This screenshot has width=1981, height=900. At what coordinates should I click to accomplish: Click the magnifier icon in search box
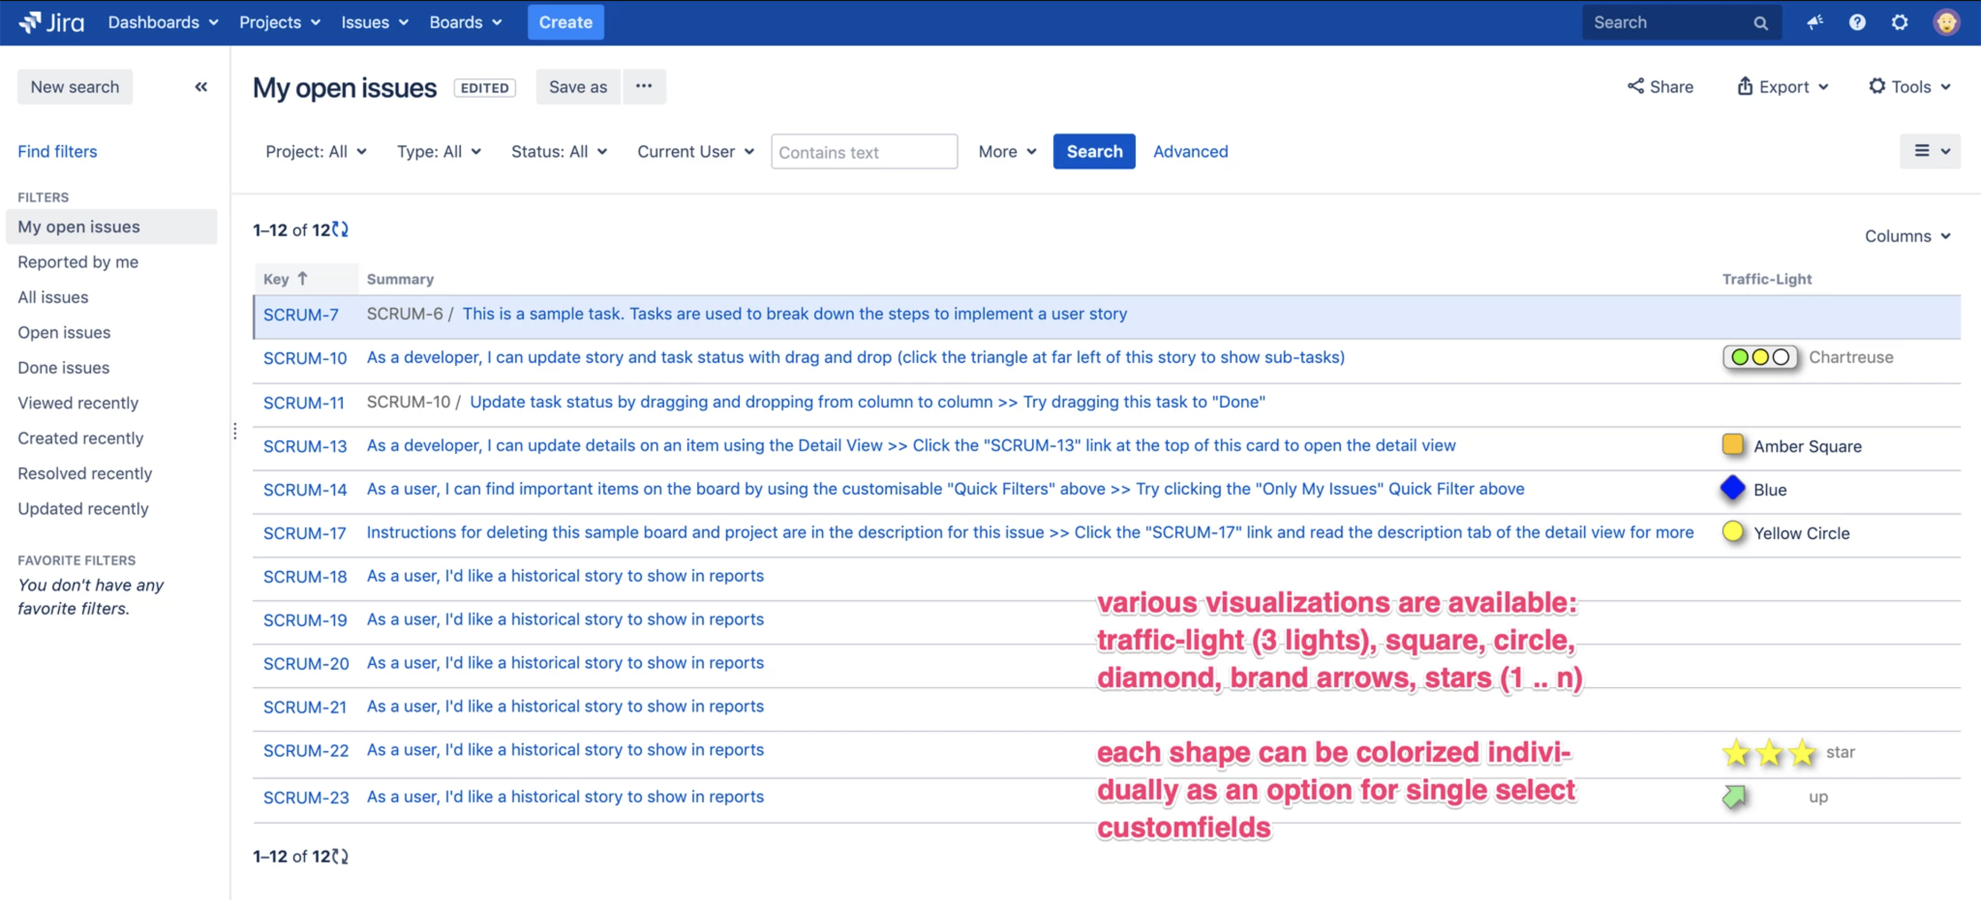coord(1760,23)
